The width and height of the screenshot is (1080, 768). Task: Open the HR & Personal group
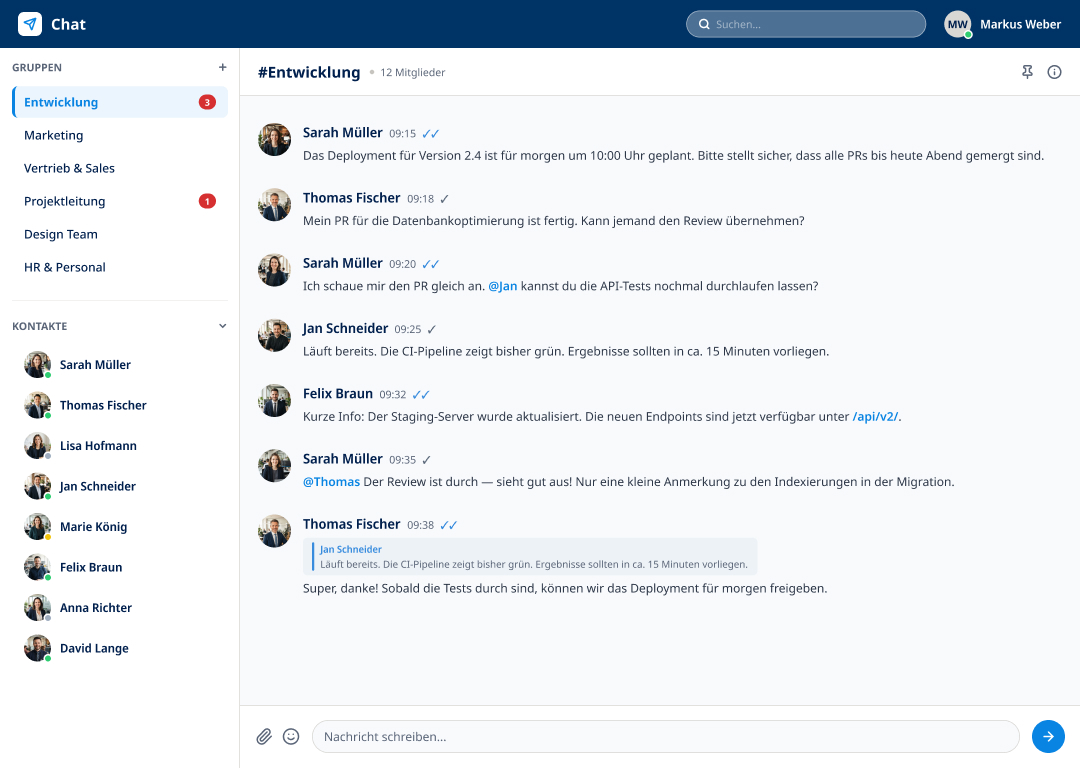(x=120, y=267)
